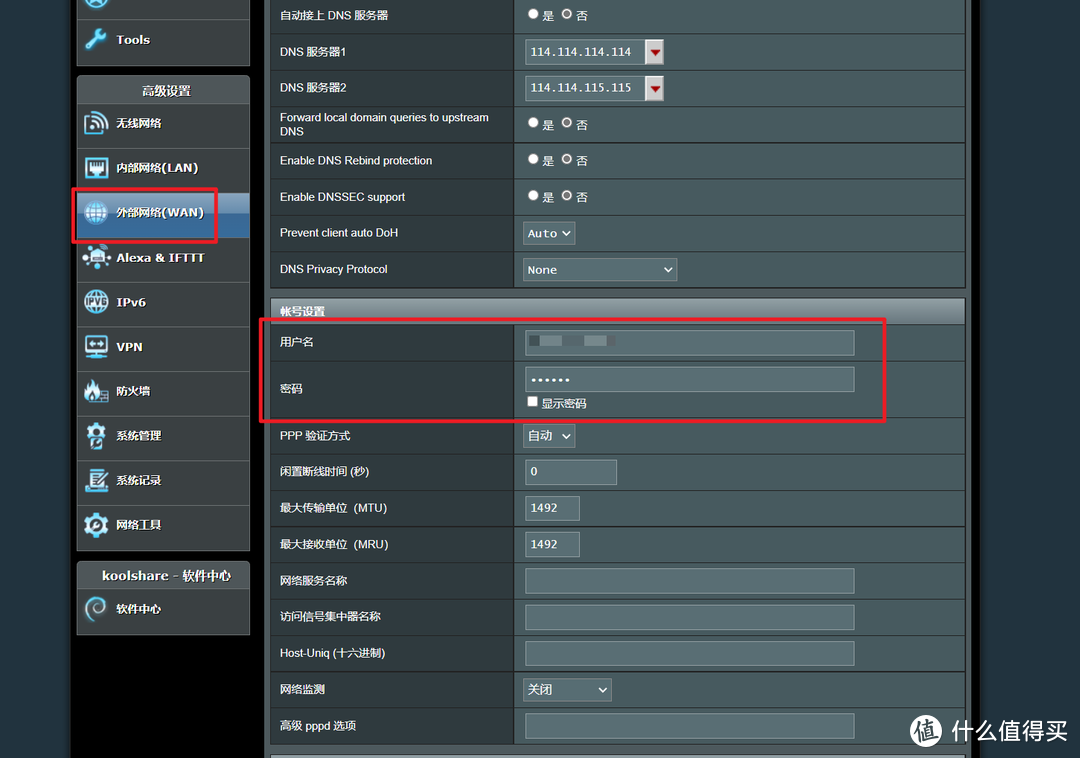Open 网络监测 dropdown
1080x758 pixels.
(568, 689)
